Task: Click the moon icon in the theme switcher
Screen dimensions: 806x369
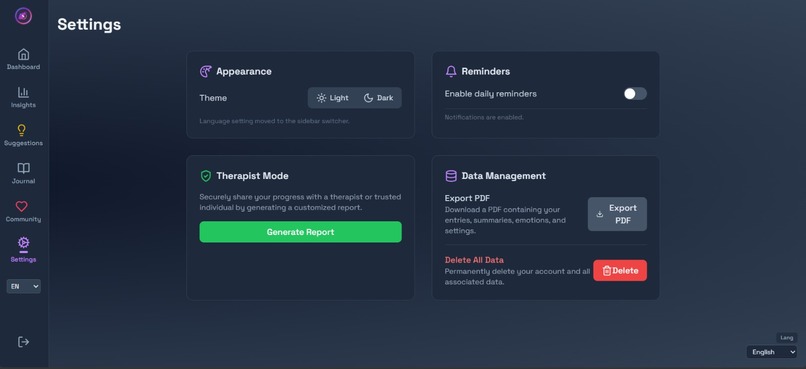Action: (x=369, y=98)
